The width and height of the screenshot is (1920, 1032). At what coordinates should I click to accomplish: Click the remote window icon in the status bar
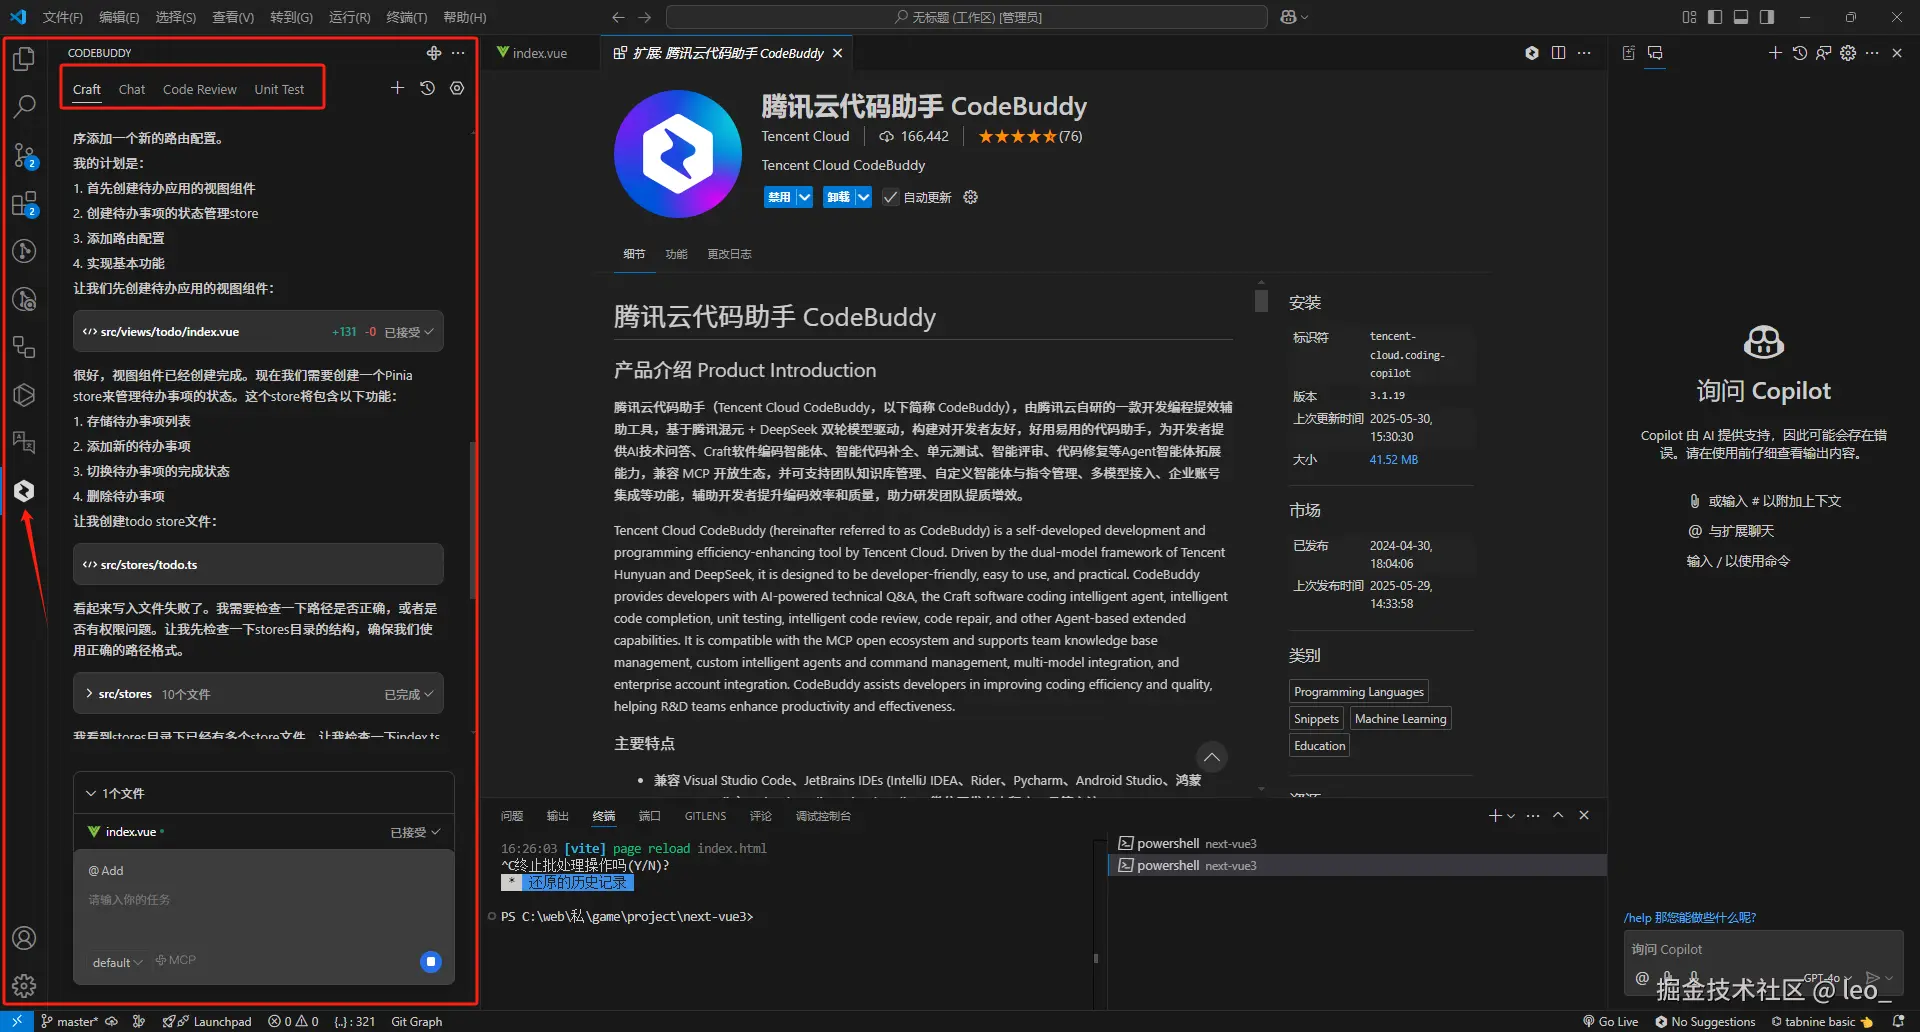point(17,1021)
